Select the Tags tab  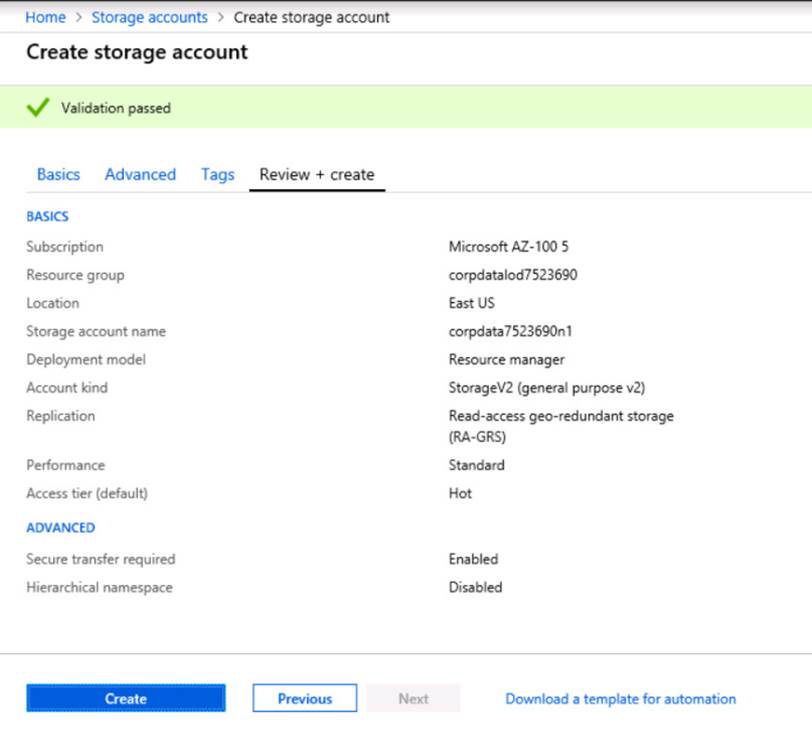click(217, 174)
